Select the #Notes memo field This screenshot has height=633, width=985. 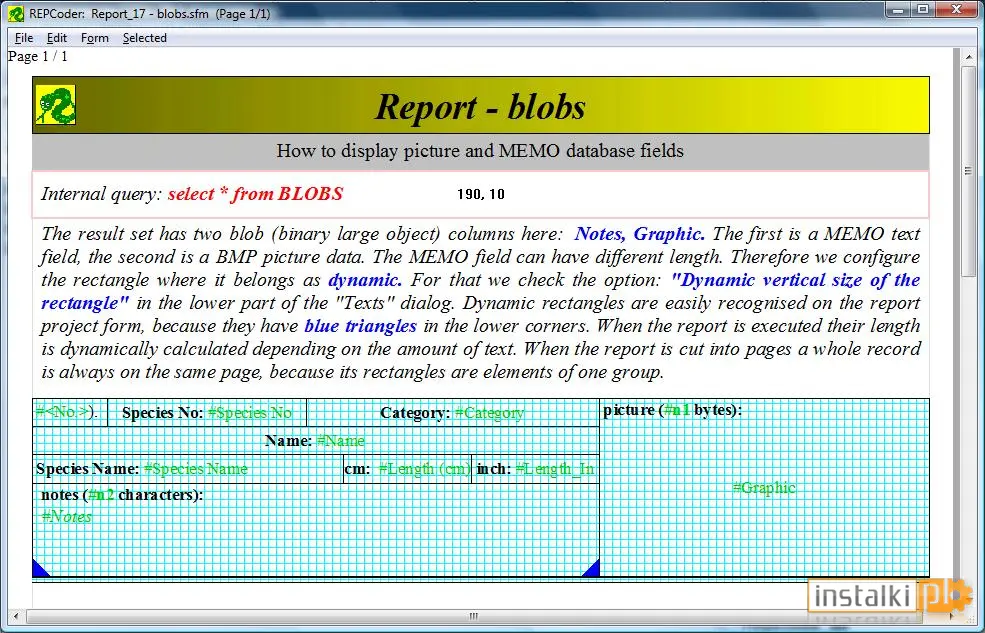point(67,517)
